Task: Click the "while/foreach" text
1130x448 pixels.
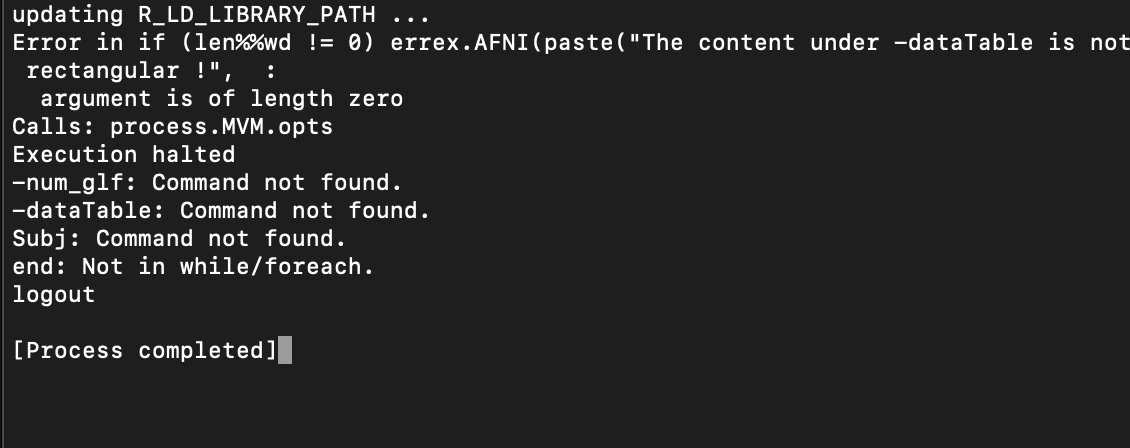Action: (271, 267)
